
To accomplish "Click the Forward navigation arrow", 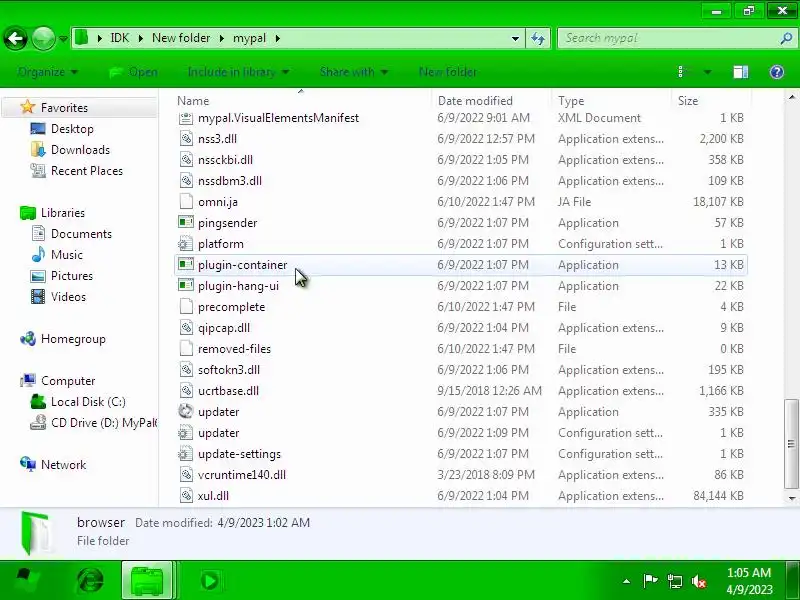I will tap(43, 38).
